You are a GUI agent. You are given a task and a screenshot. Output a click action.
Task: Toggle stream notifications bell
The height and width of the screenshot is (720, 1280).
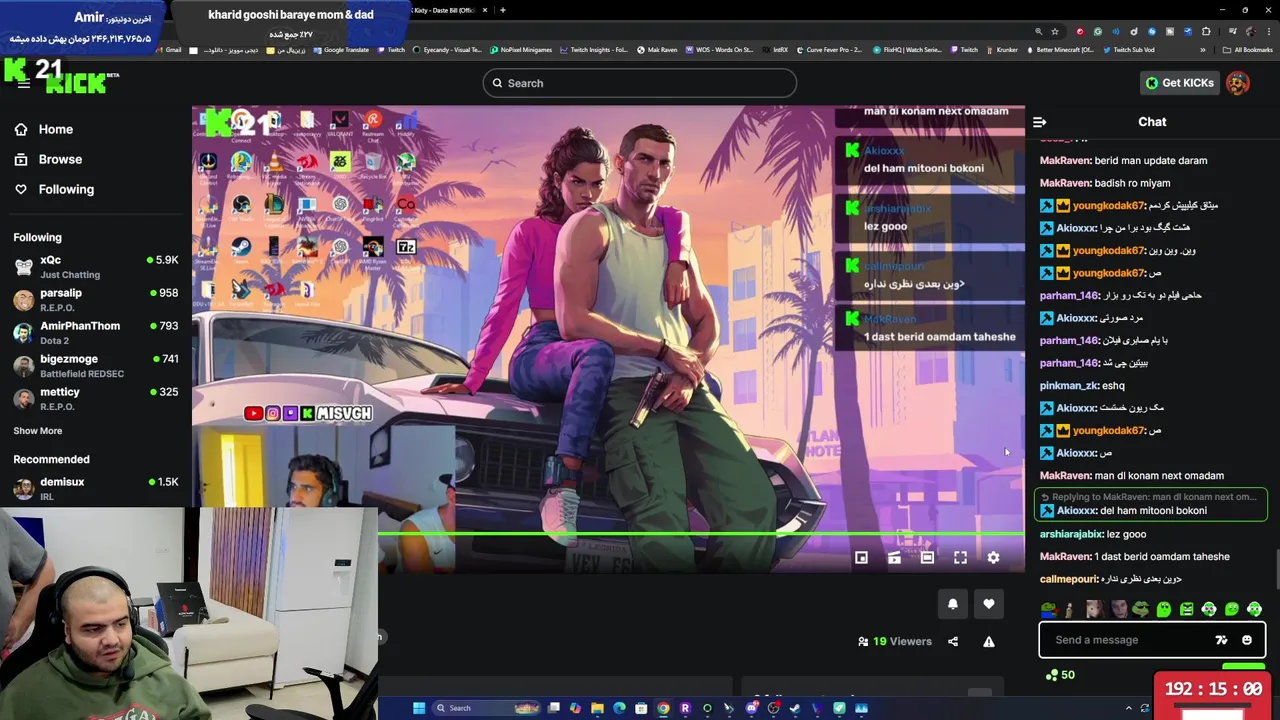click(x=952, y=604)
